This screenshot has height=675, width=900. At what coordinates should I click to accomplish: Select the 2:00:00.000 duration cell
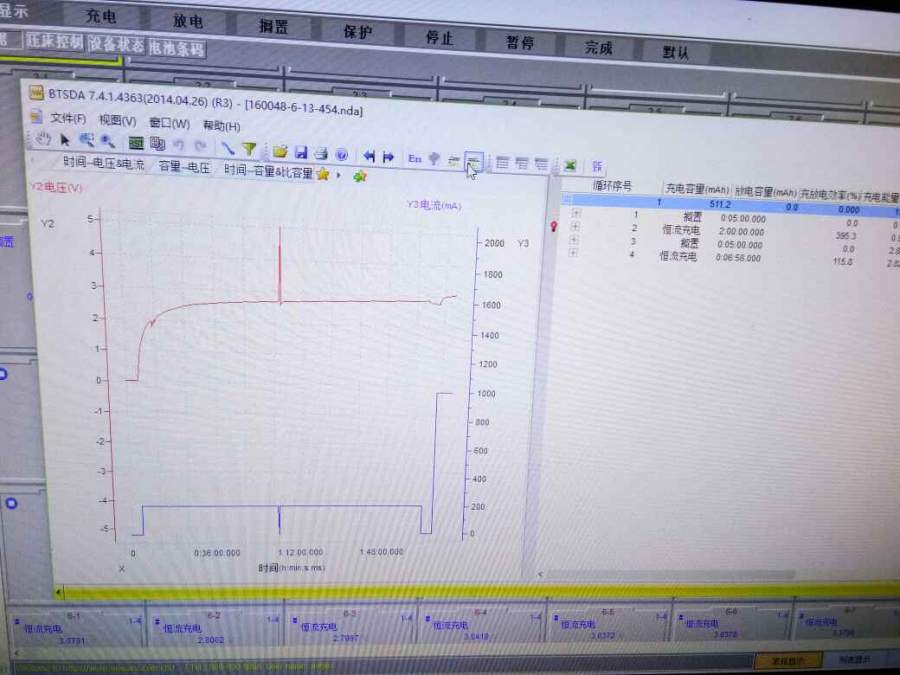(741, 232)
